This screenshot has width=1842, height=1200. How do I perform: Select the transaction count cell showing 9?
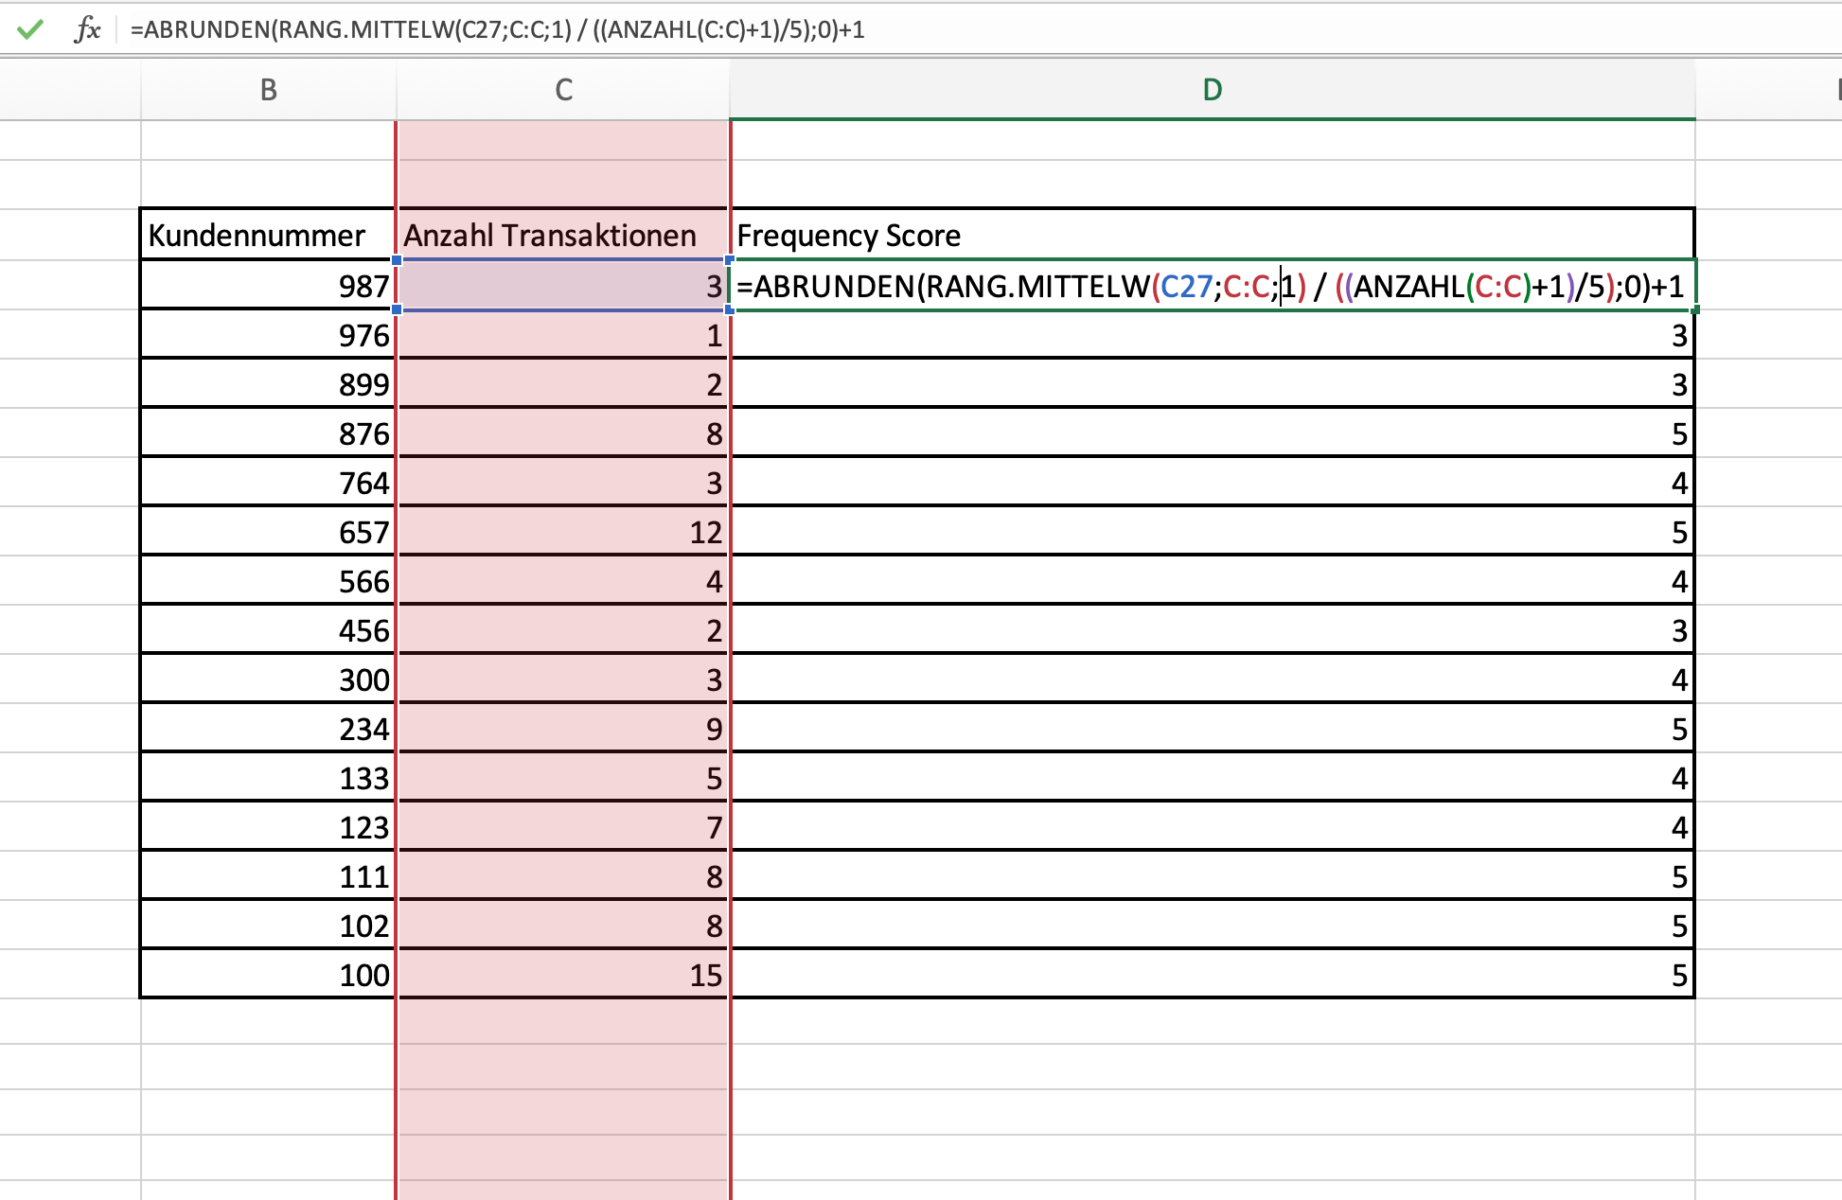563,729
